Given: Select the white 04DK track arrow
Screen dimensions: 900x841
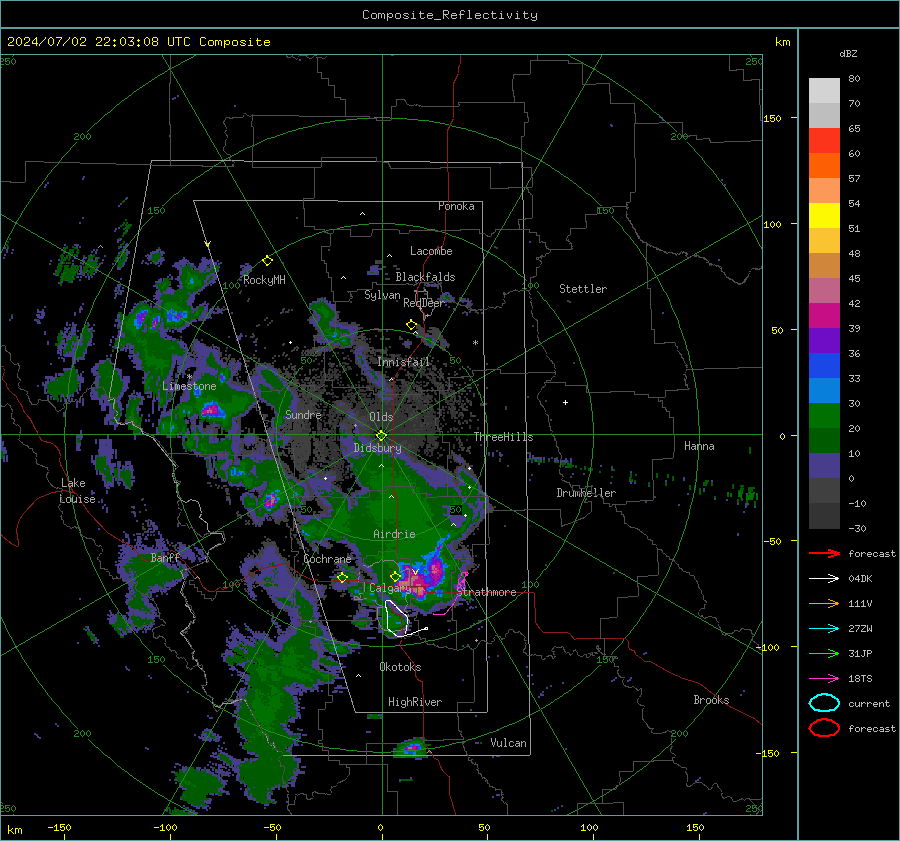Looking at the screenshot, I should pyautogui.click(x=824, y=579).
